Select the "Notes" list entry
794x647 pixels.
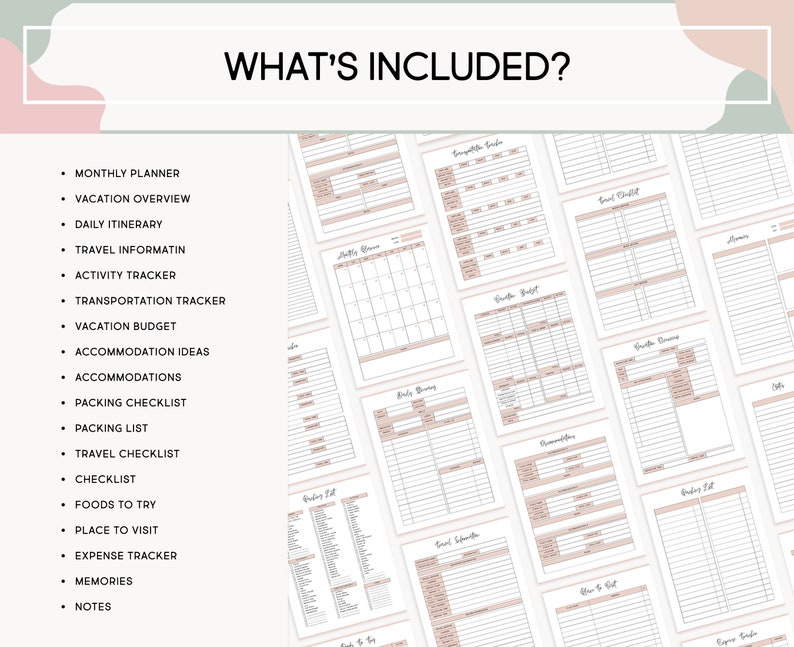click(x=93, y=607)
